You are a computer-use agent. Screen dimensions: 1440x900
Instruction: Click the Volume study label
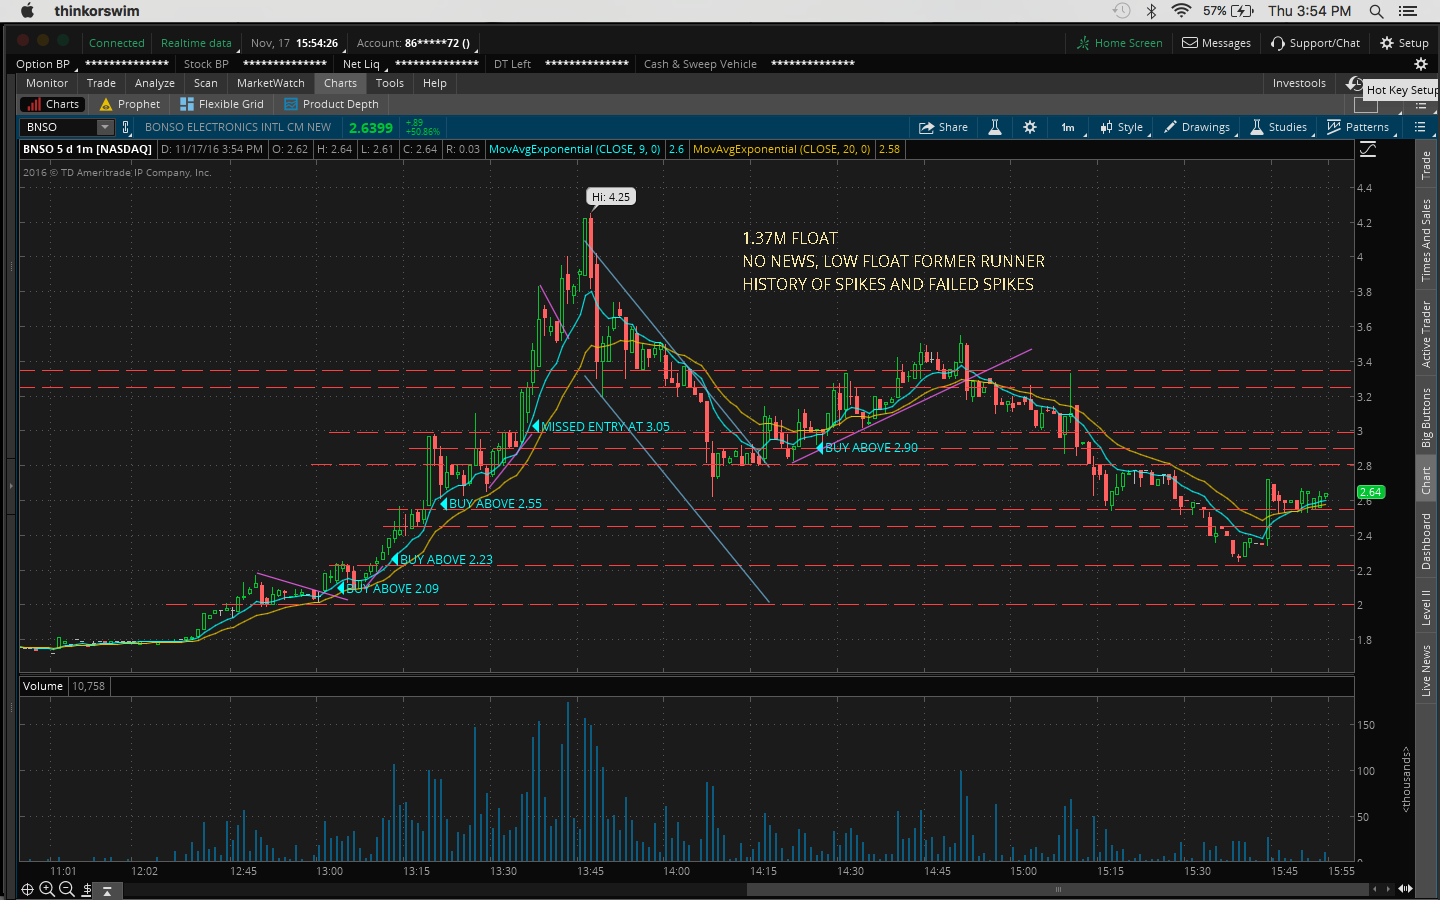pyautogui.click(x=43, y=686)
